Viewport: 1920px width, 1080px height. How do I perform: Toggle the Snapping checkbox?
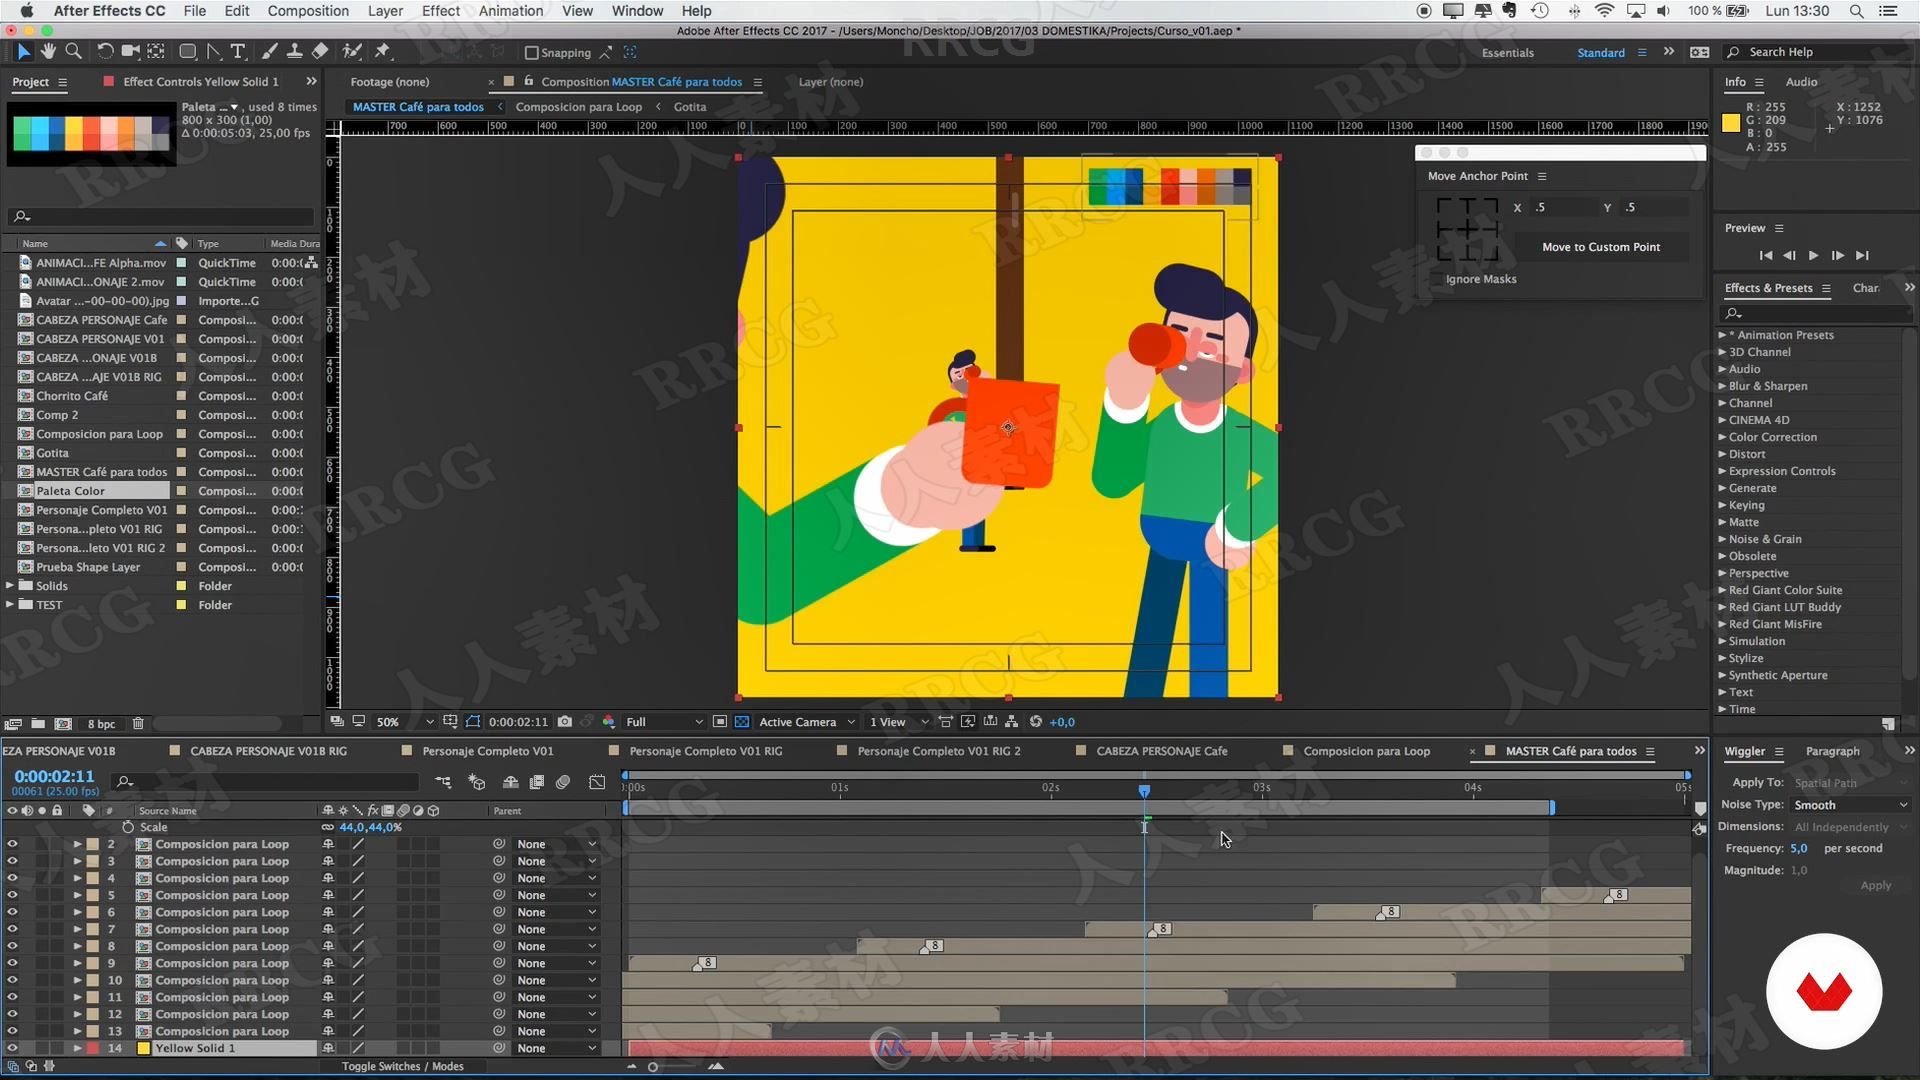[532, 52]
